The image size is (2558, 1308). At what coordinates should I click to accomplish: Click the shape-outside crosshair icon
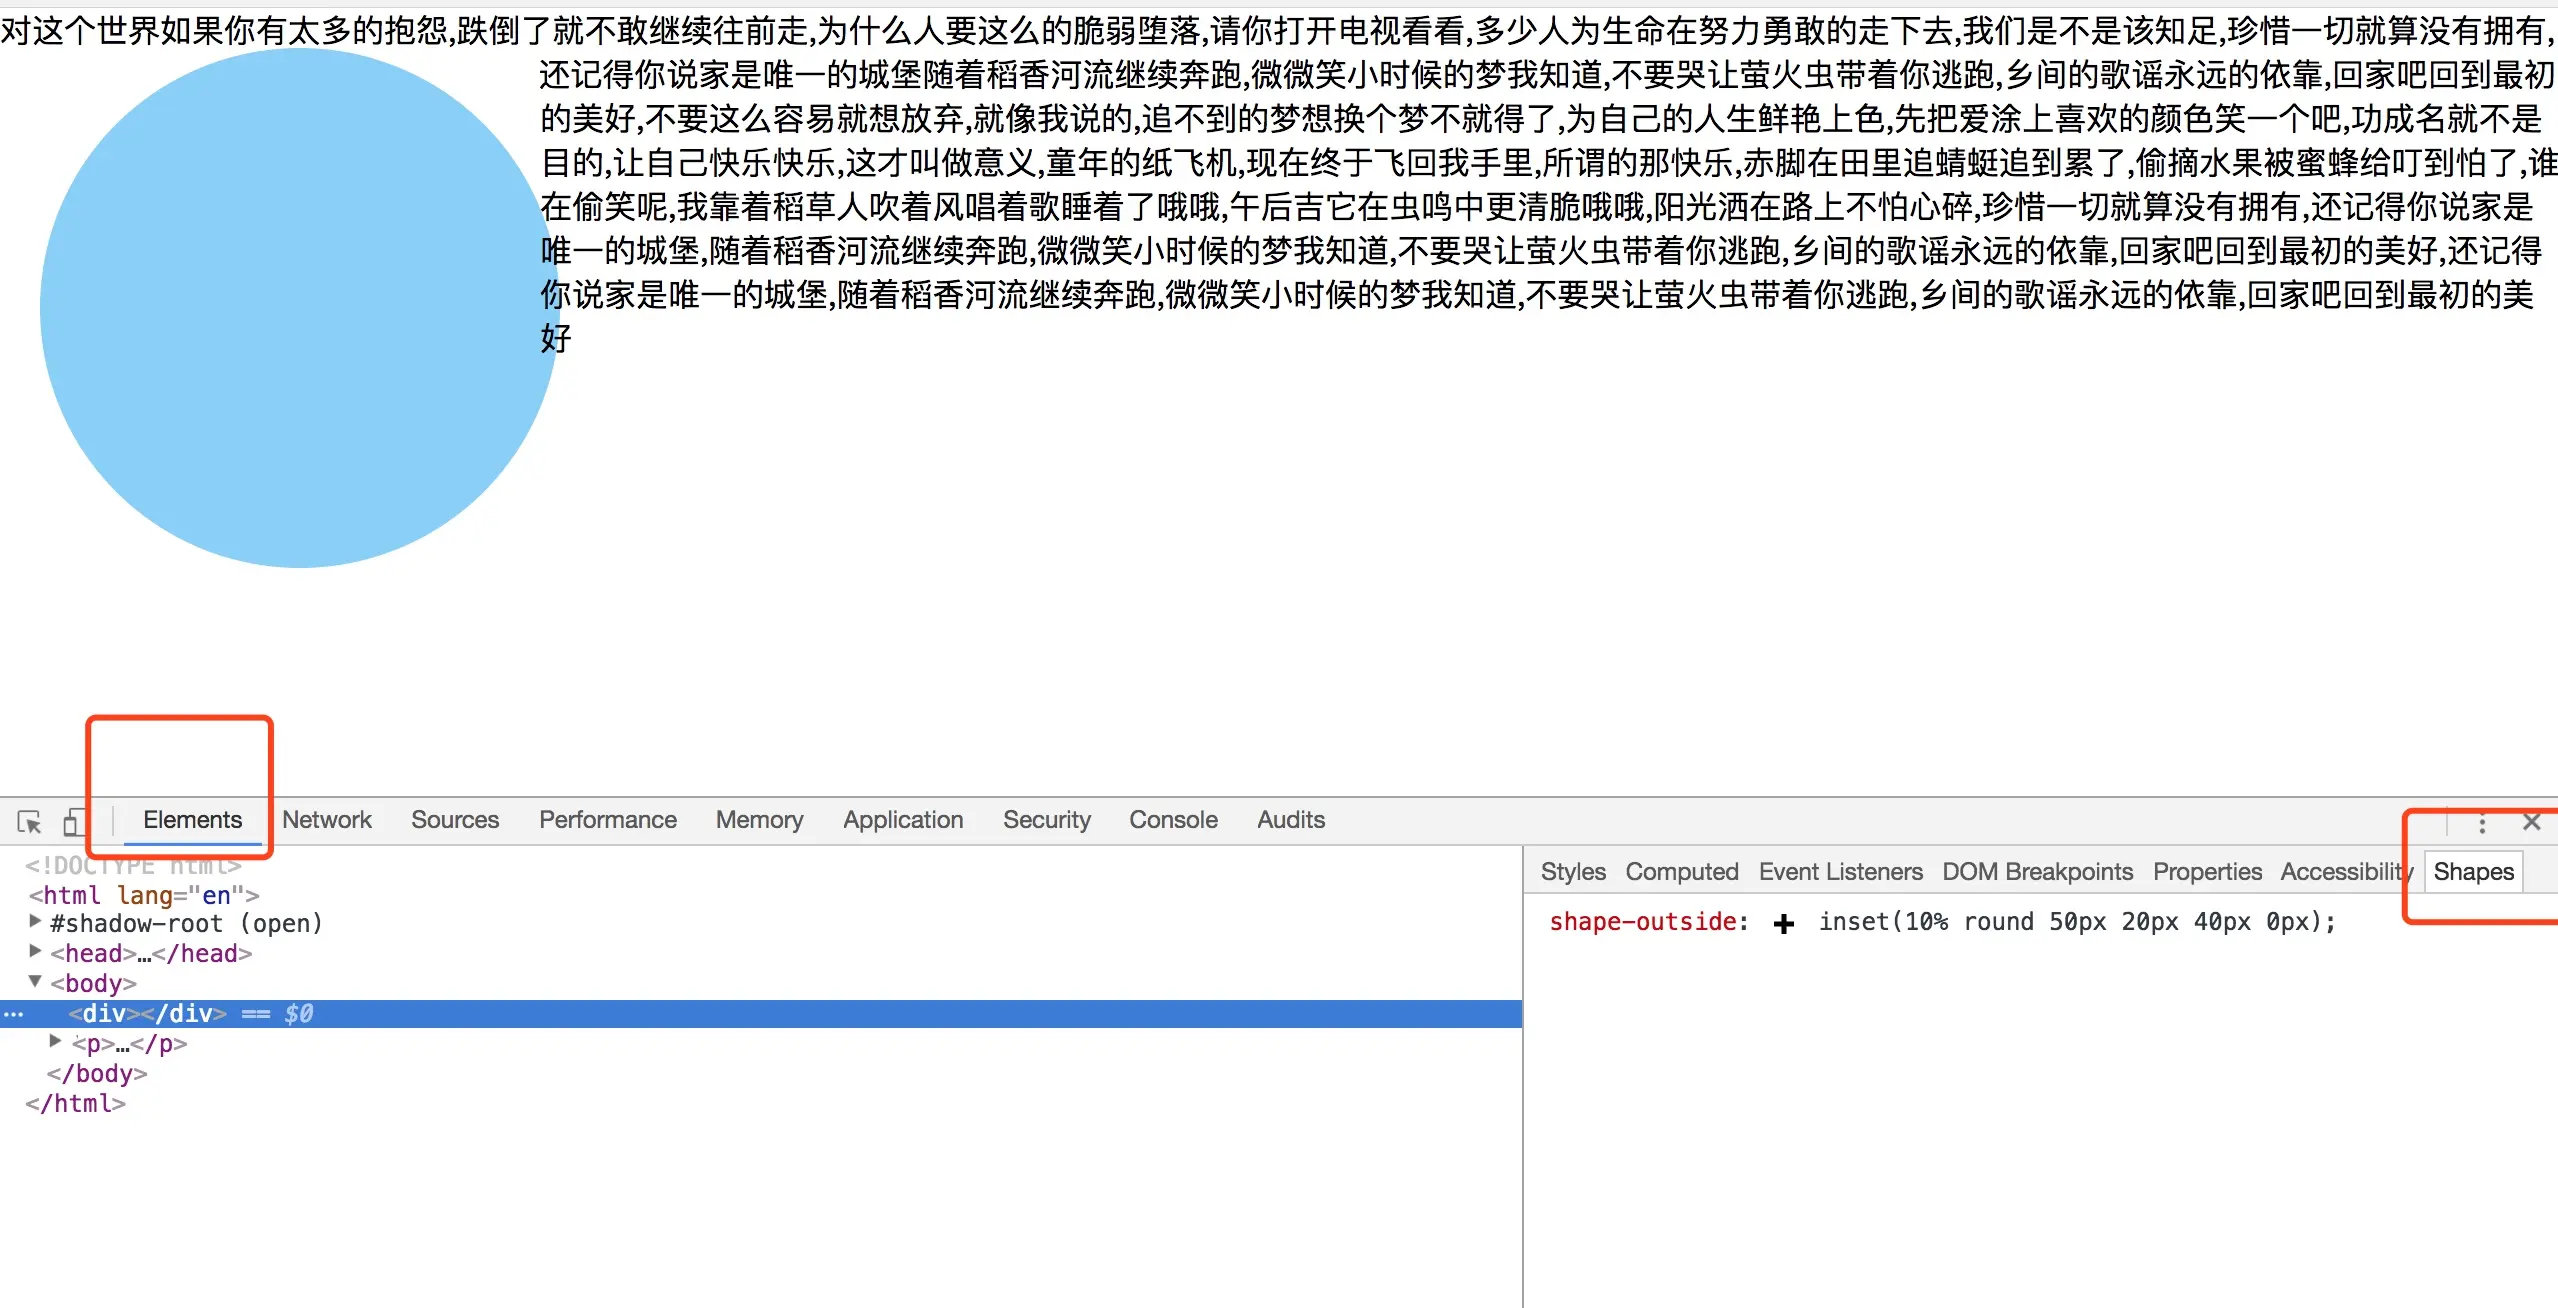click(1783, 923)
